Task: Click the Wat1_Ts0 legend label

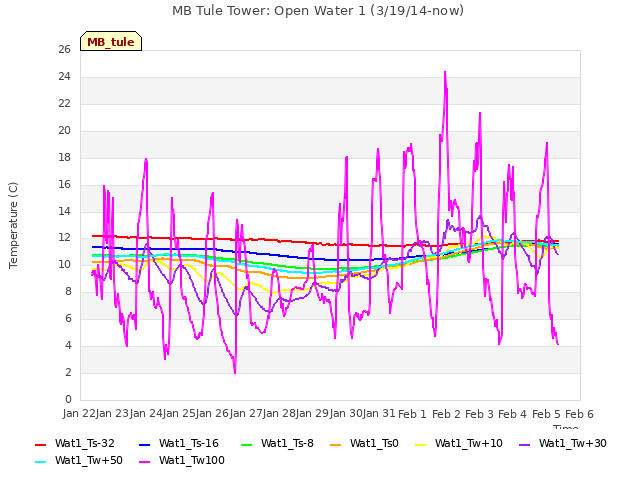Action: tap(374, 443)
